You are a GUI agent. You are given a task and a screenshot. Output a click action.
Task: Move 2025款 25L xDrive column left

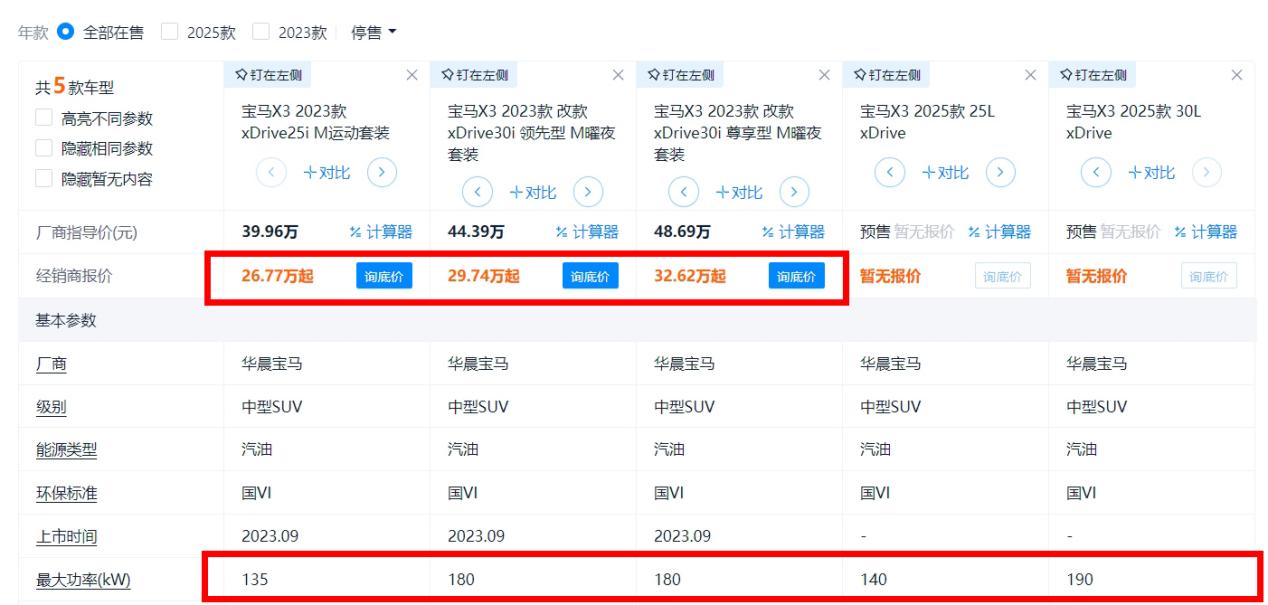(889, 170)
